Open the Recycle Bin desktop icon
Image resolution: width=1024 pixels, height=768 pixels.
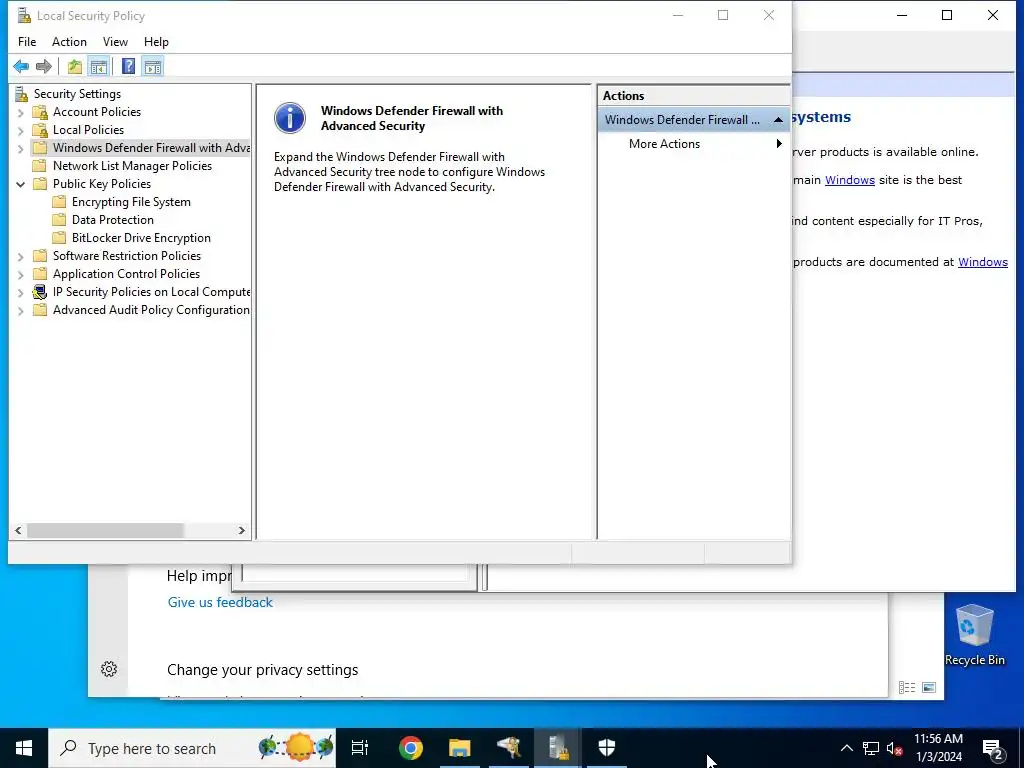(974, 635)
